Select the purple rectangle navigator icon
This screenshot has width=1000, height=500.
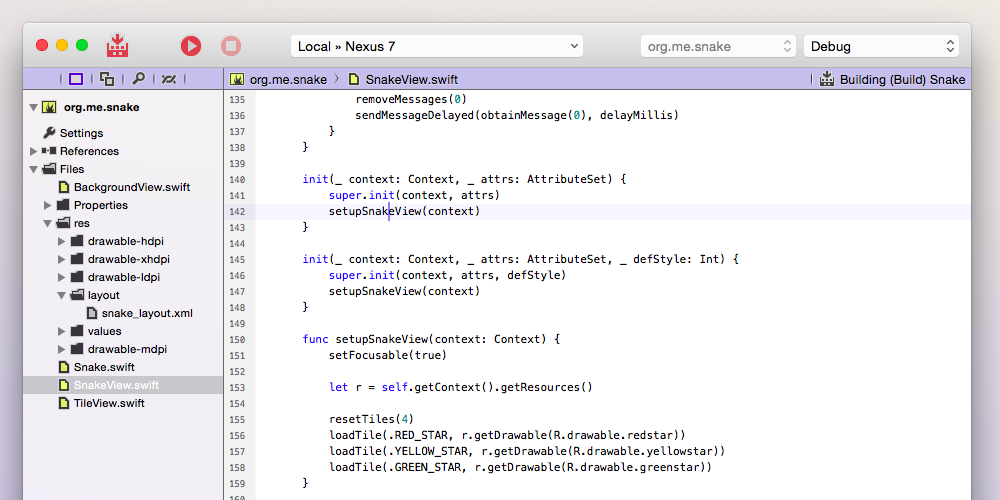76,79
